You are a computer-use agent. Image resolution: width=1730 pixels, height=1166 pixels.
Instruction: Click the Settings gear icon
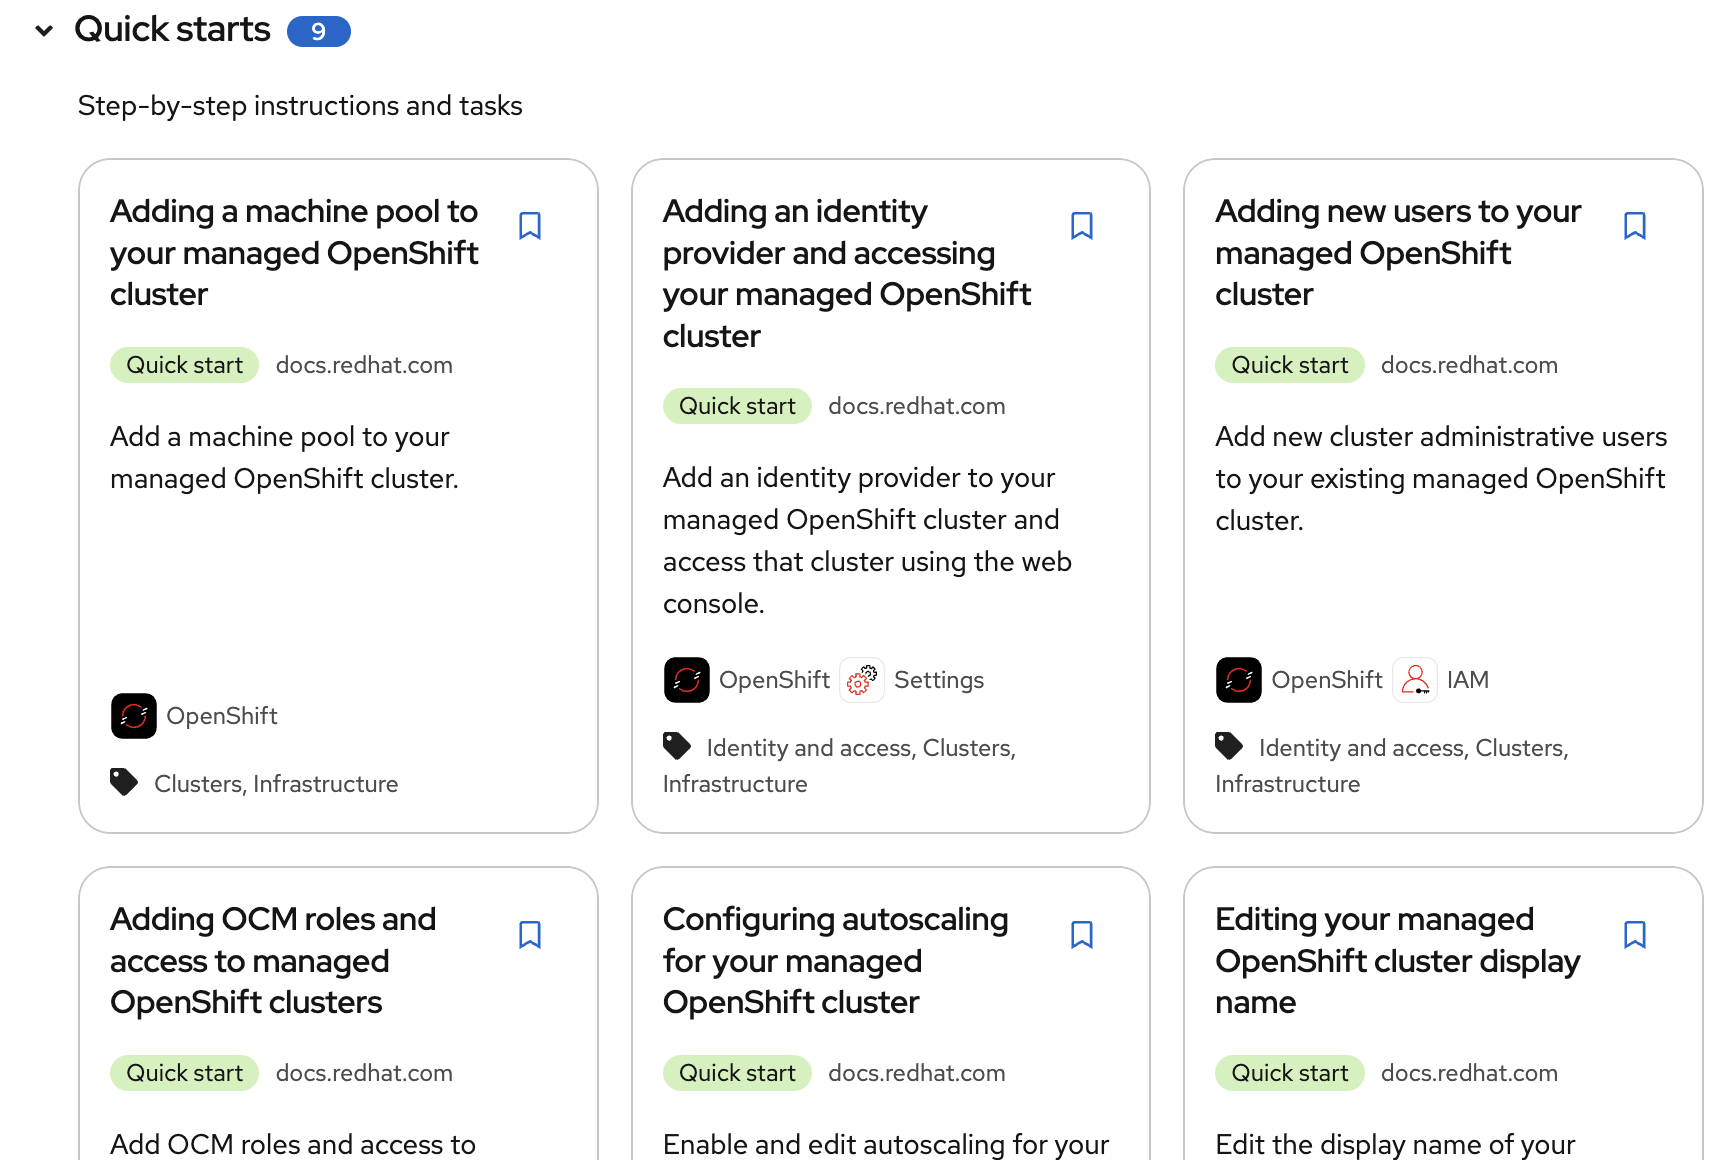tap(862, 680)
